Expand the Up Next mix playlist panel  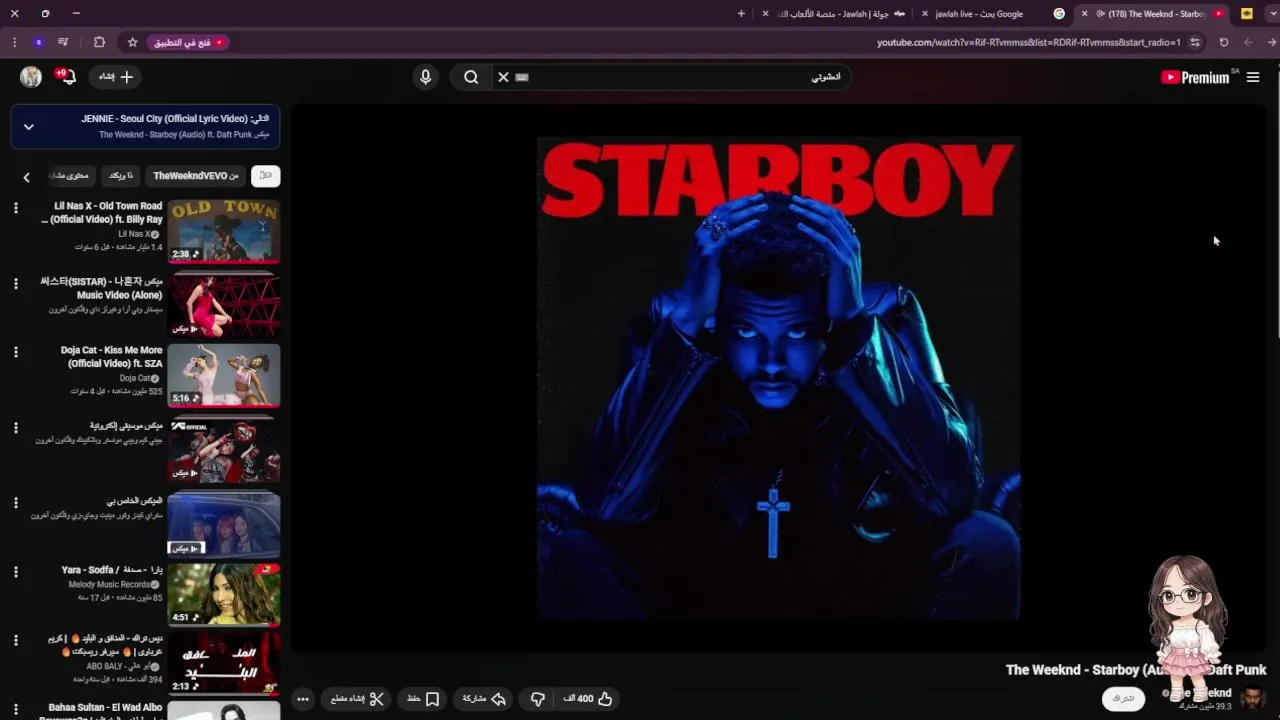[29, 127]
